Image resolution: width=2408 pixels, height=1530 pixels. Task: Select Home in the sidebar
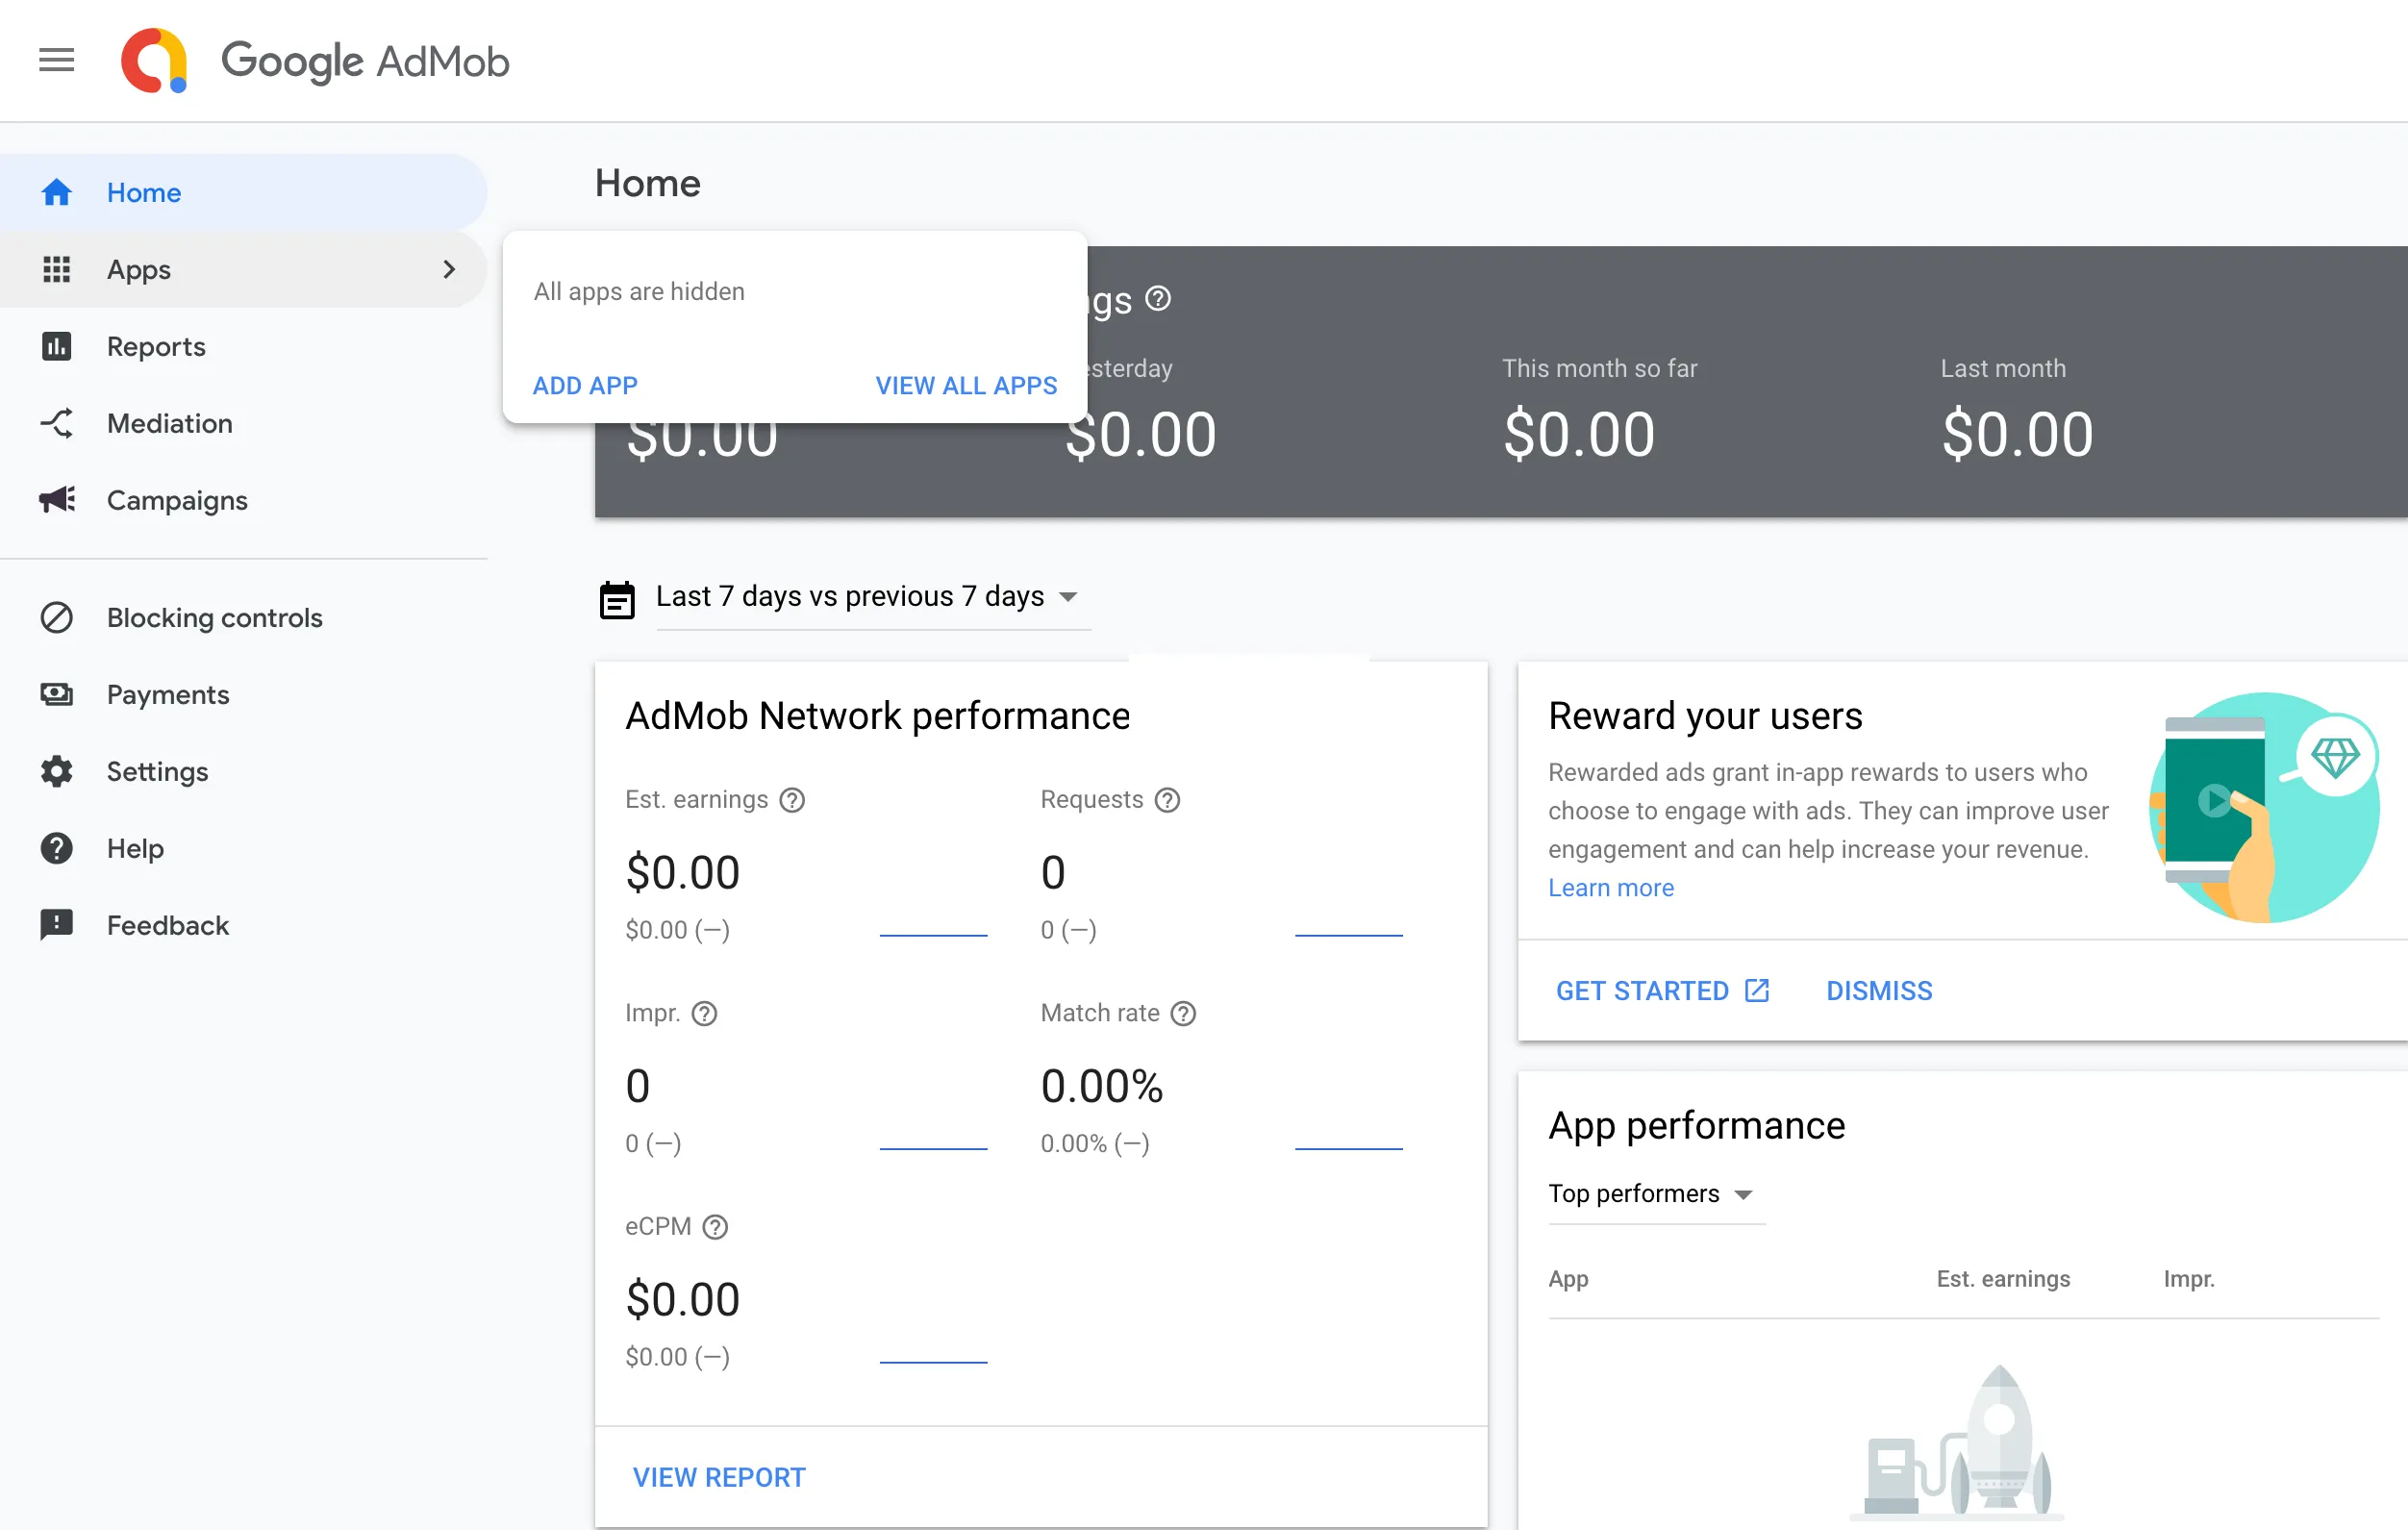[x=144, y=192]
